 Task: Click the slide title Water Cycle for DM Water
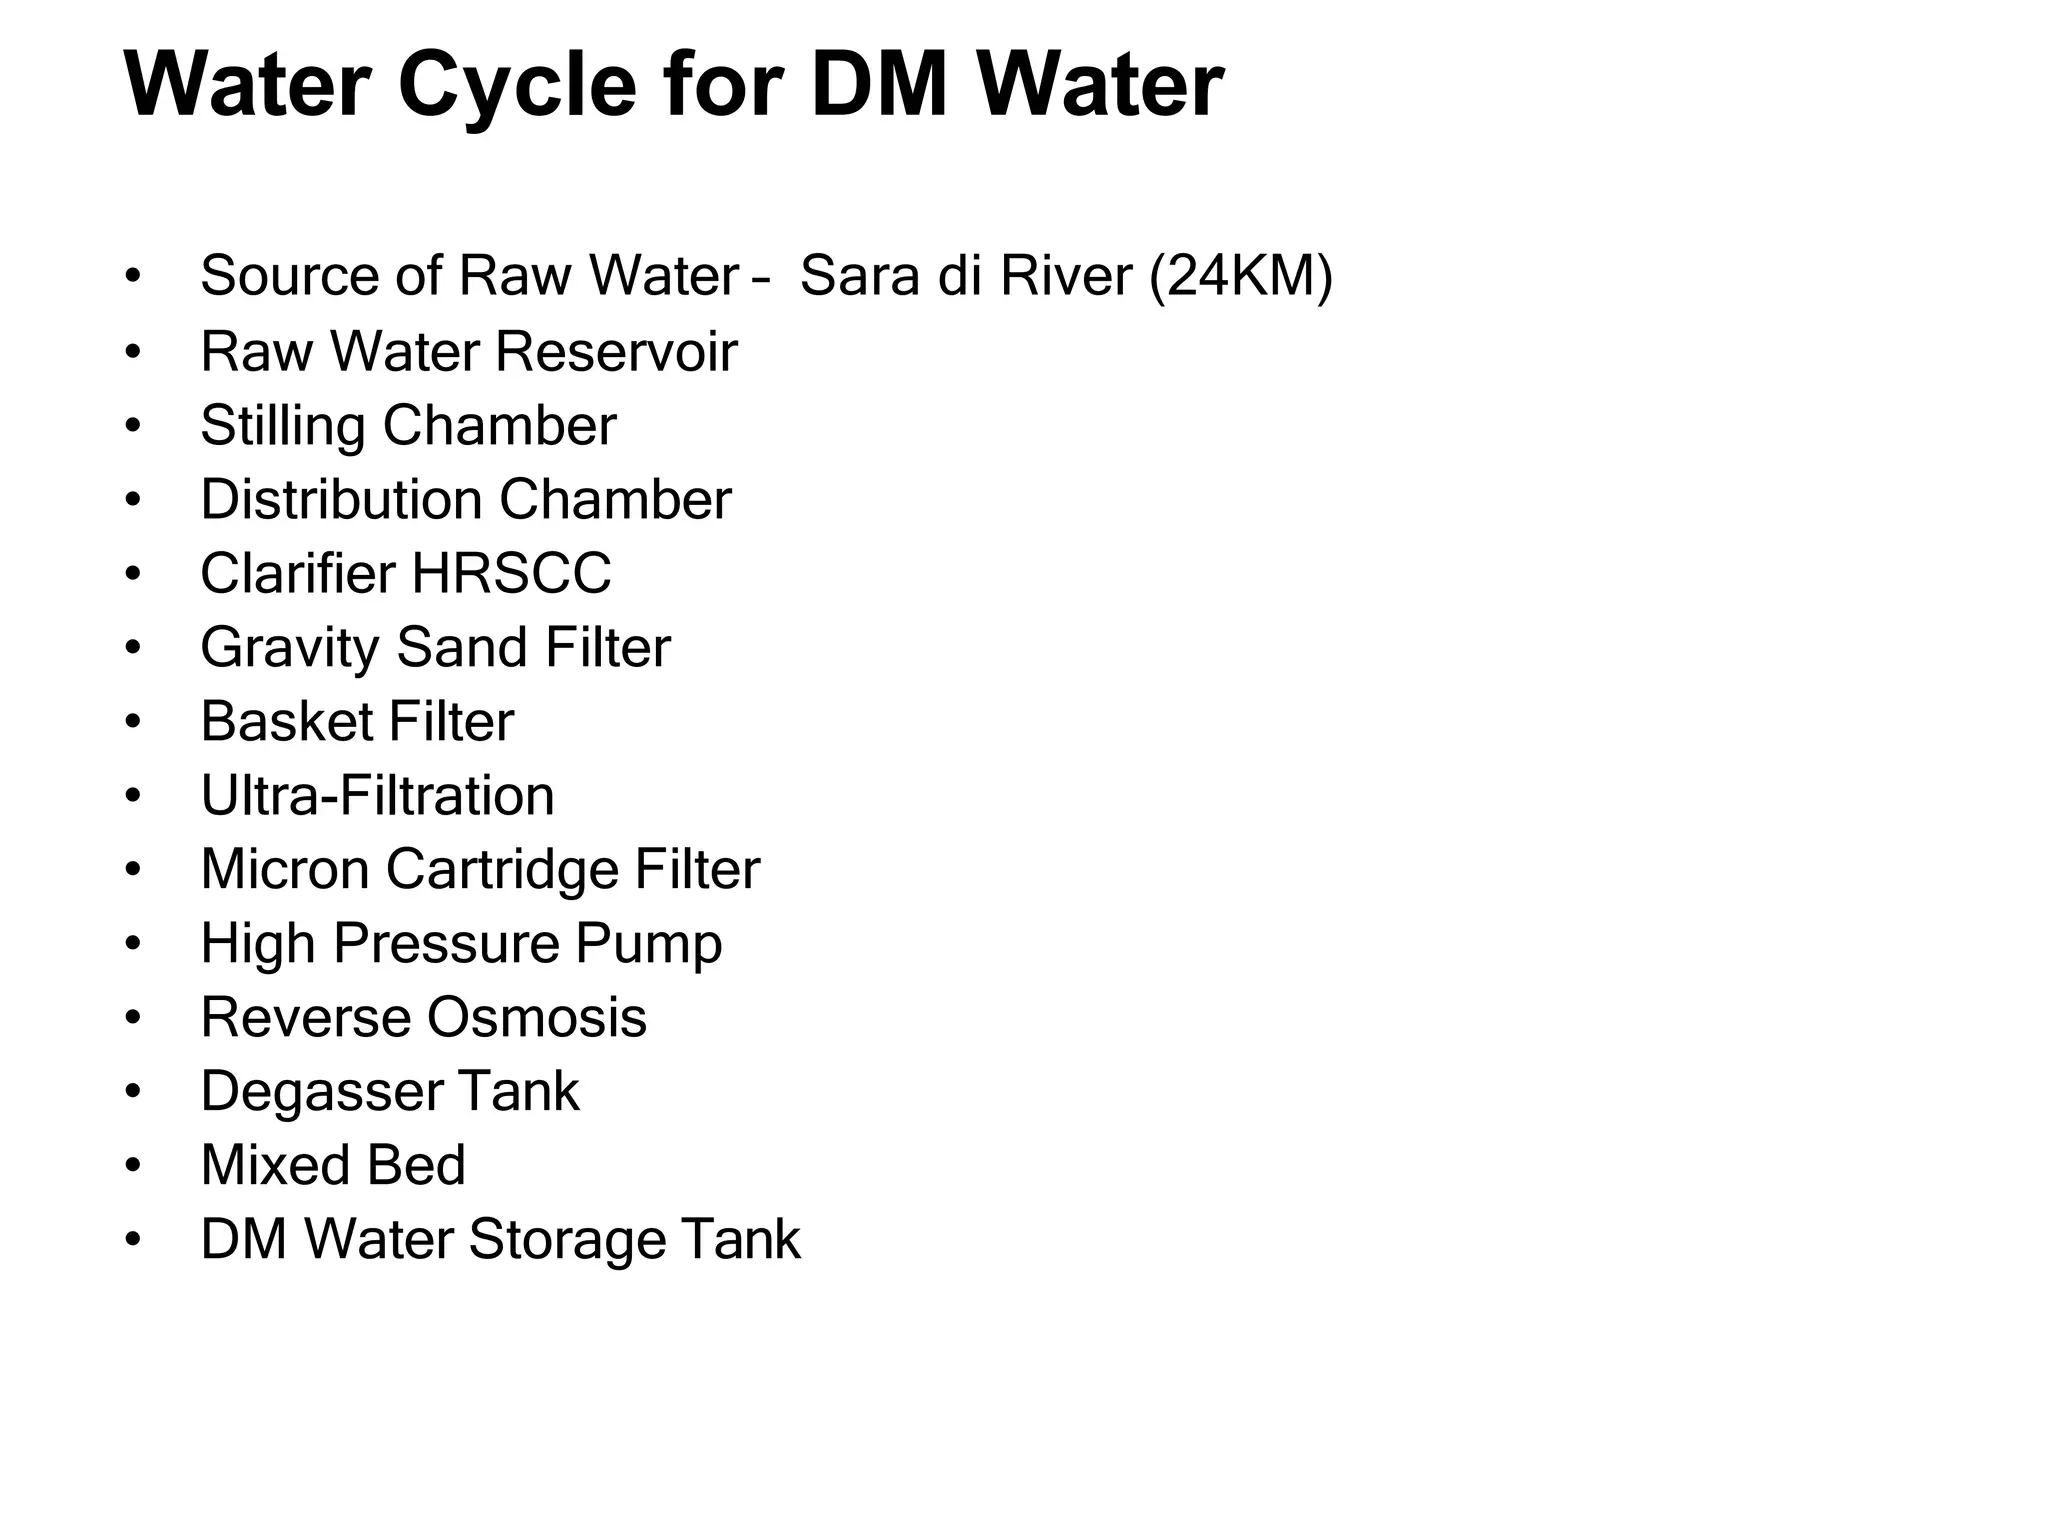(673, 85)
